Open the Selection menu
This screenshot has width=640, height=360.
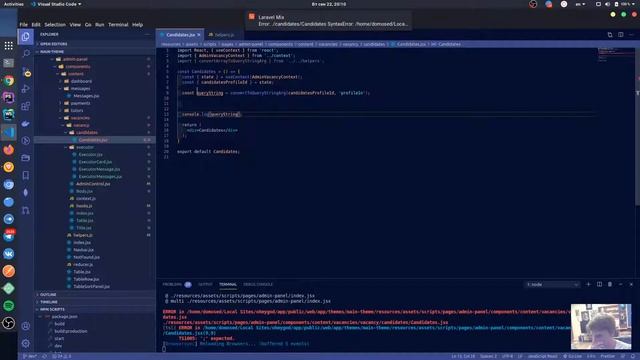(x=55, y=25)
